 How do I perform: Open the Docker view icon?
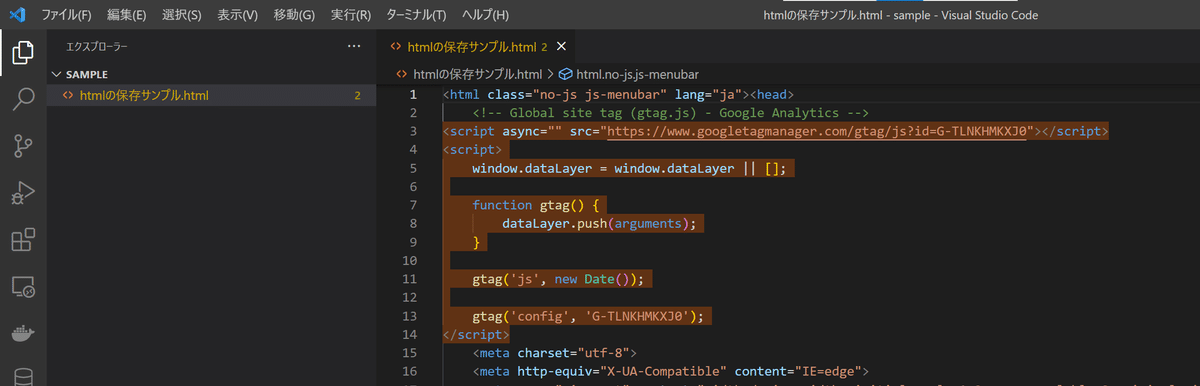coord(23,333)
